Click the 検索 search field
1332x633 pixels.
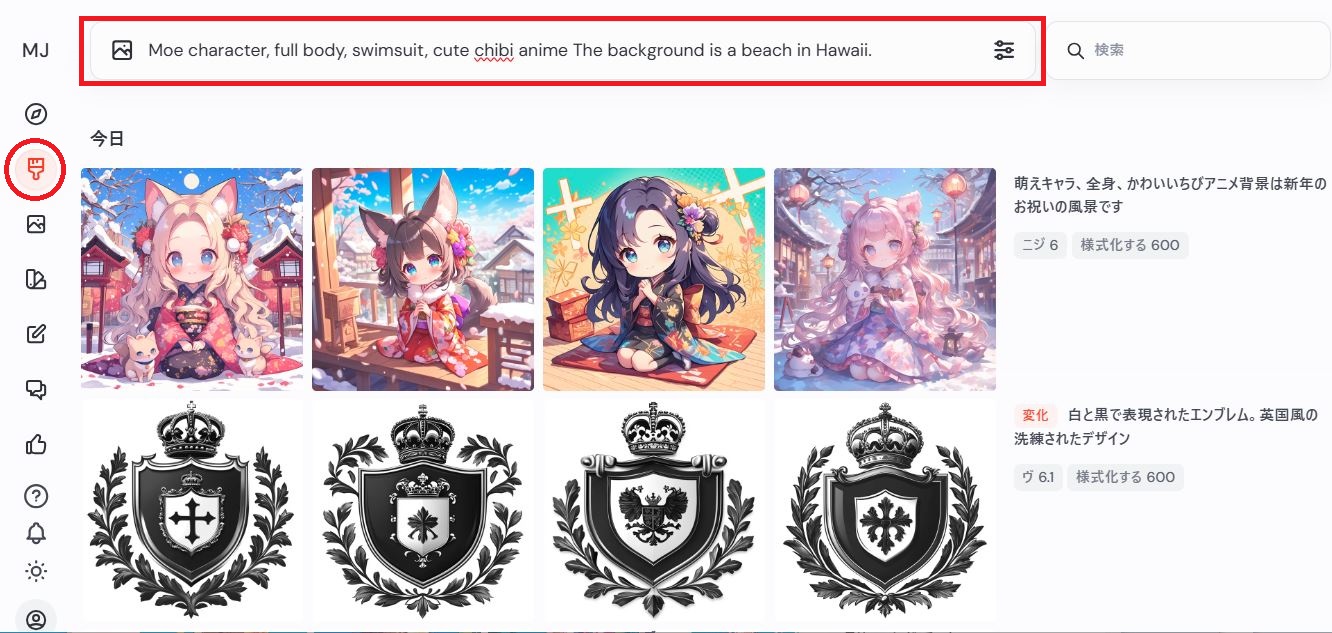pos(1188,50)
